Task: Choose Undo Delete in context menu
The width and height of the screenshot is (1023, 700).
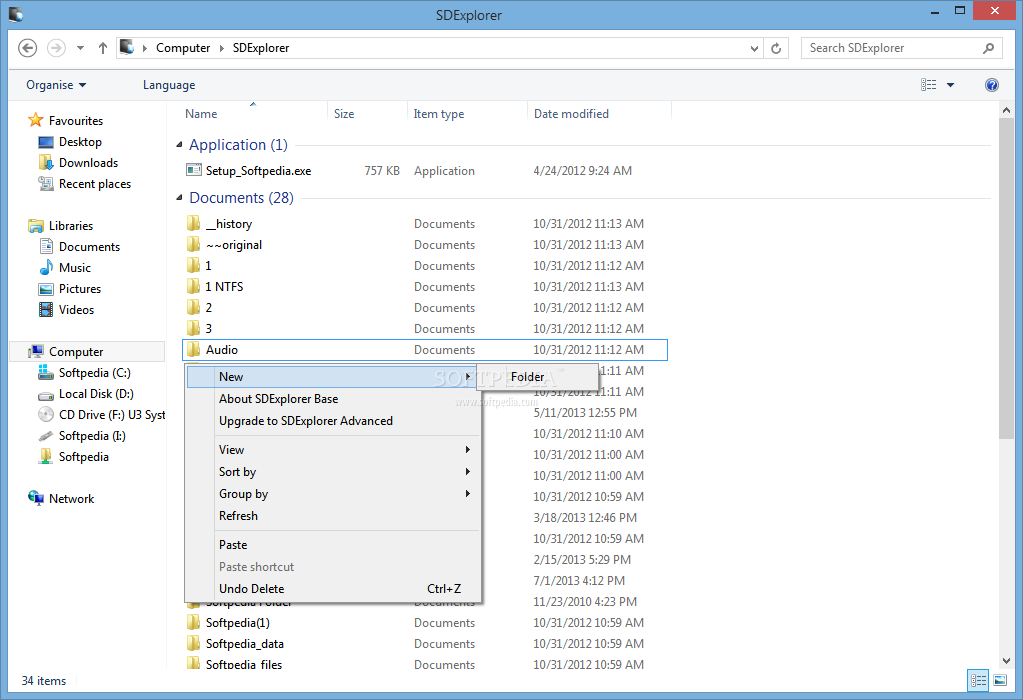Action: tap(333, 588)
